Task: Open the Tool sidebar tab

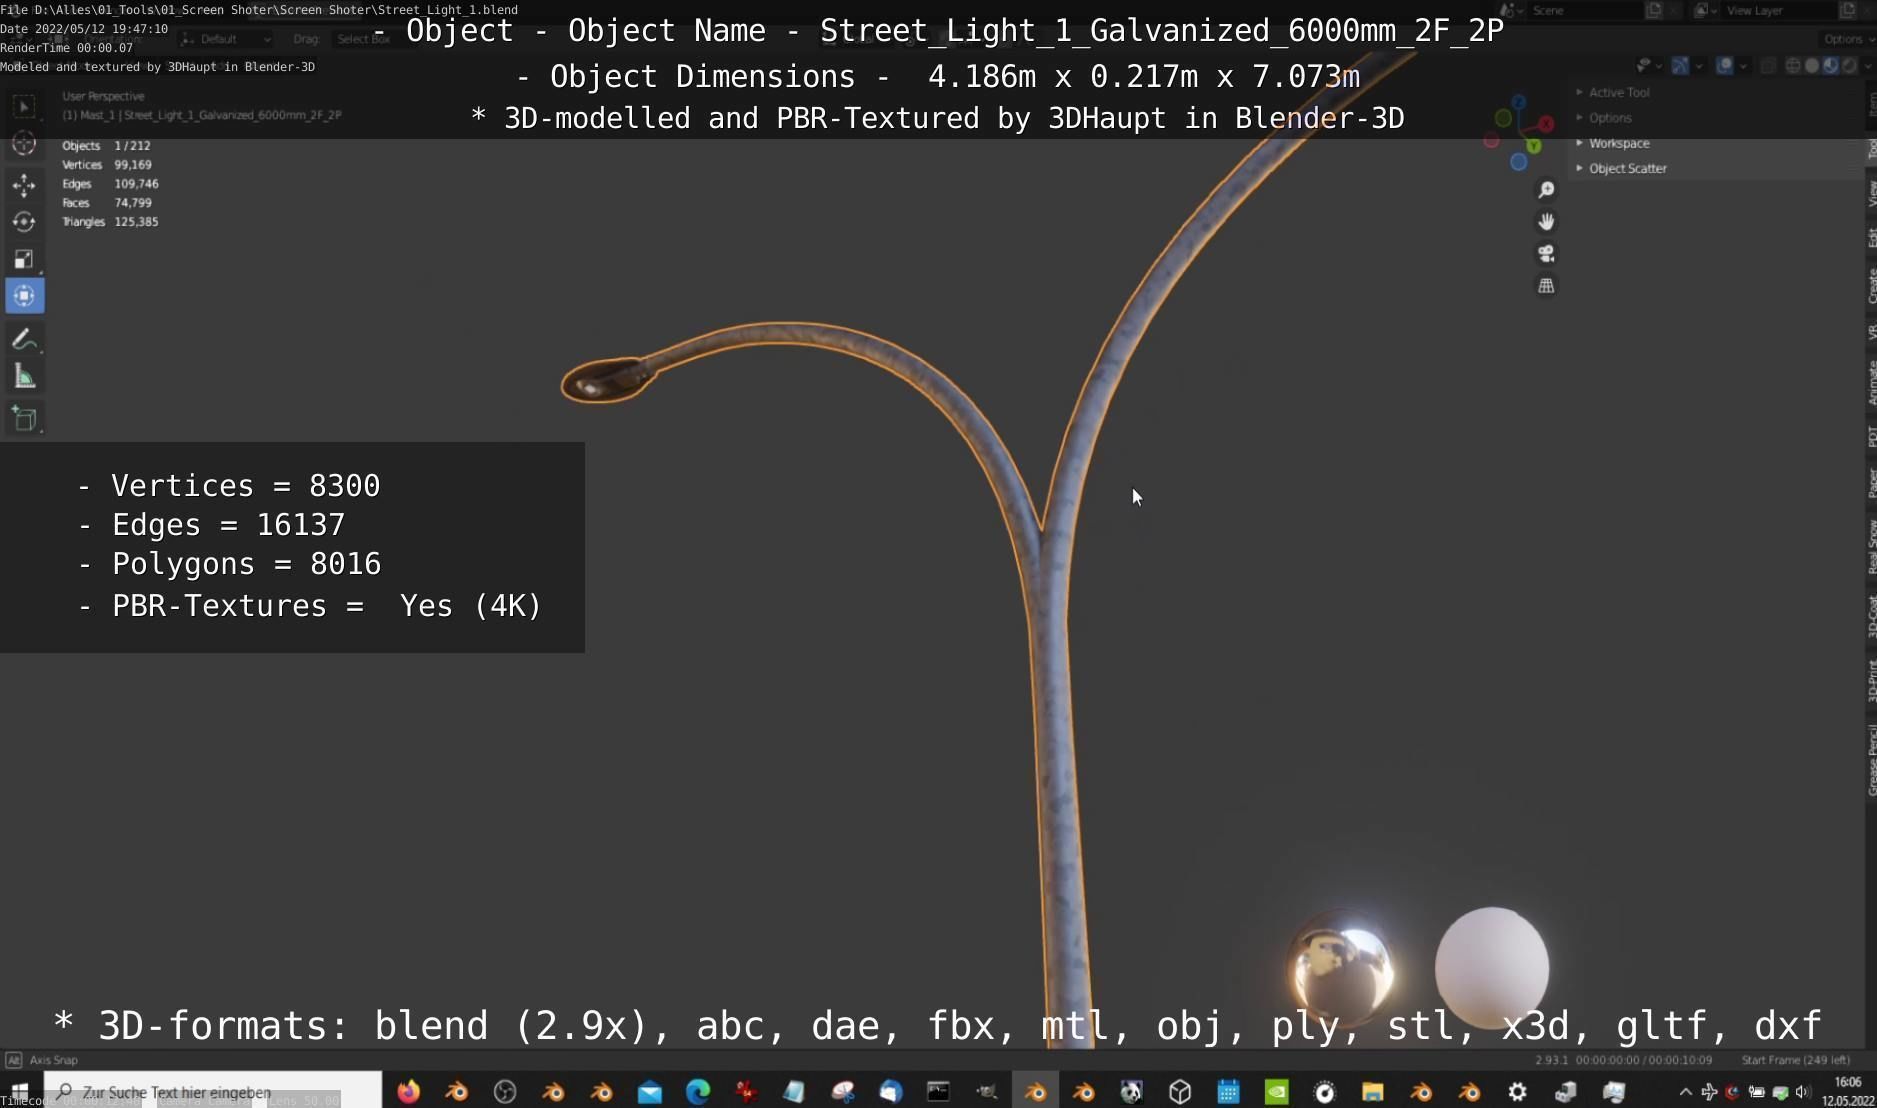Action: point(1871,148)
